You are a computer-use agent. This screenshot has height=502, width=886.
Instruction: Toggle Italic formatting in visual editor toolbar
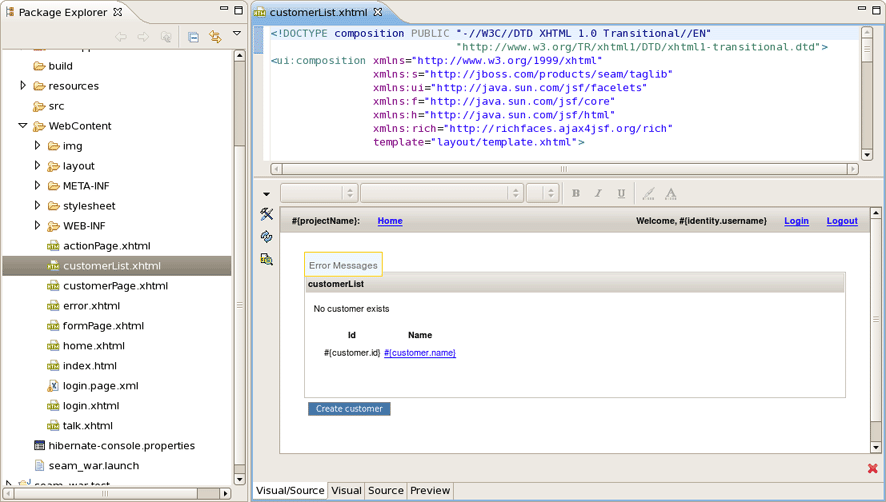coord(598,193)
